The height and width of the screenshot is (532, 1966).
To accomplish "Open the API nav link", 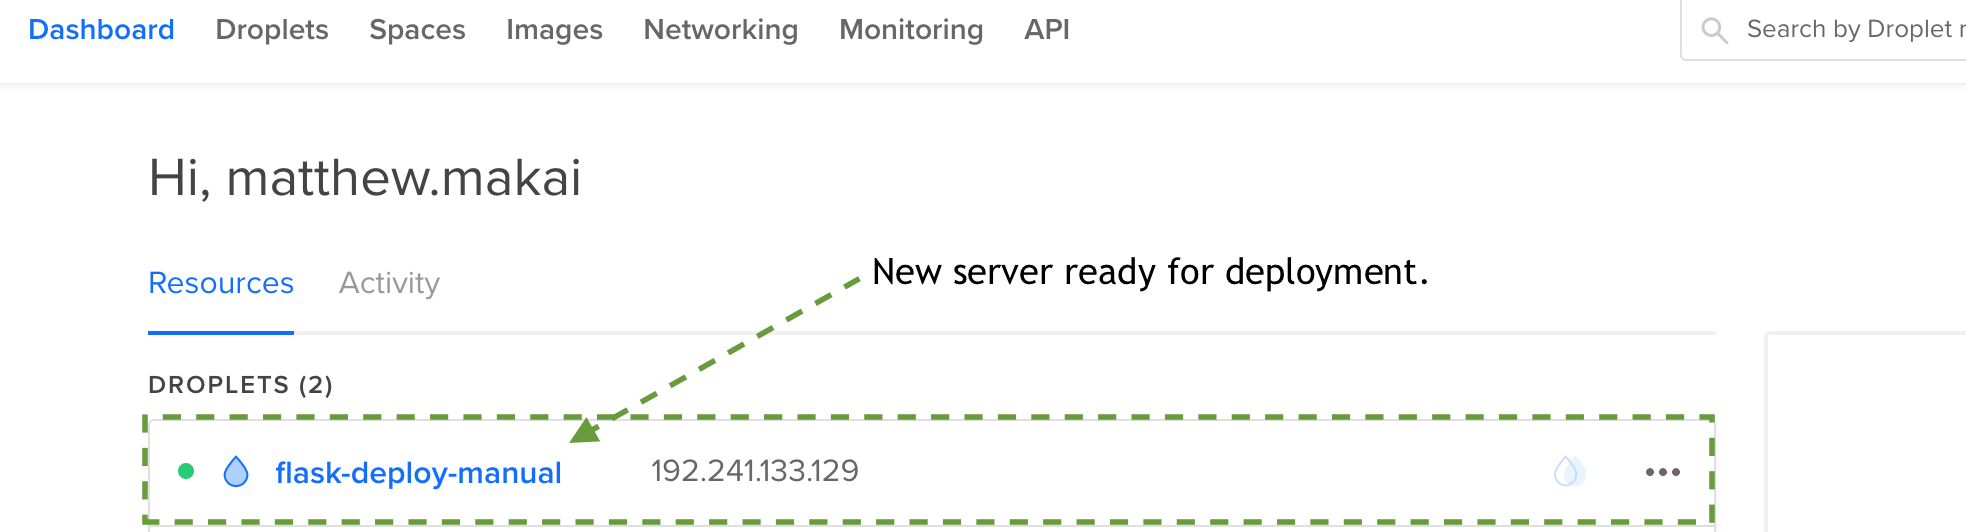I will coord(1047,30).
